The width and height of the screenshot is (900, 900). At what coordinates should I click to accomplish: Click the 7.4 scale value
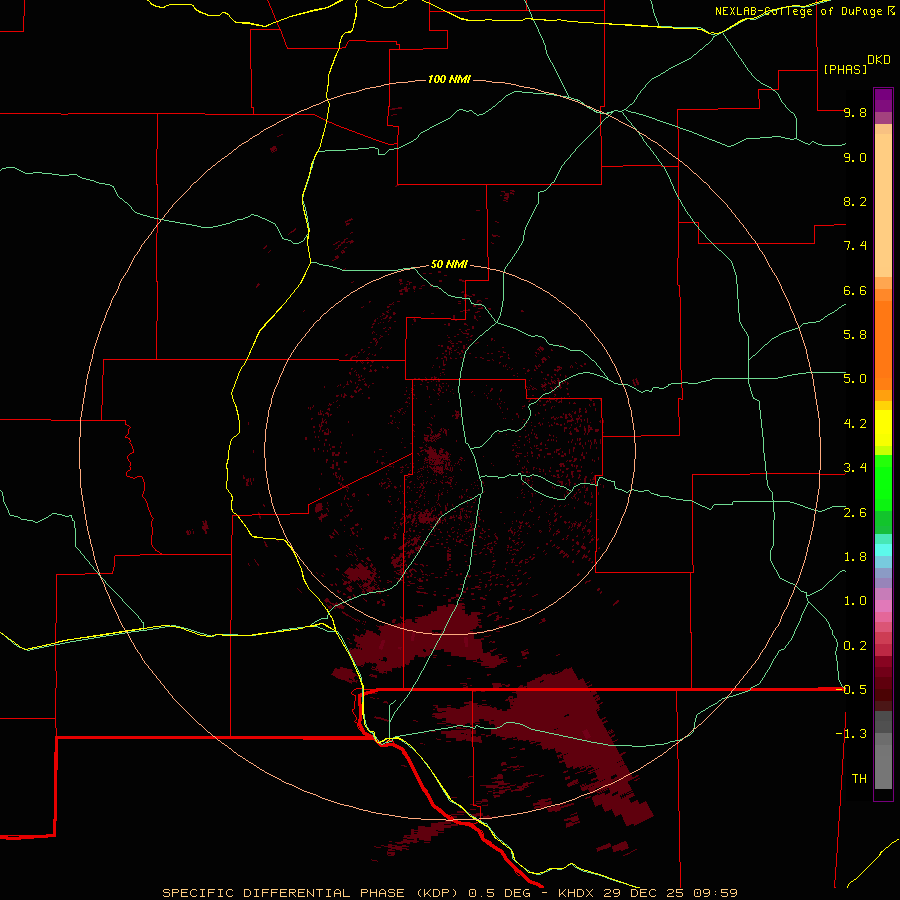click(x=855, y=246)
